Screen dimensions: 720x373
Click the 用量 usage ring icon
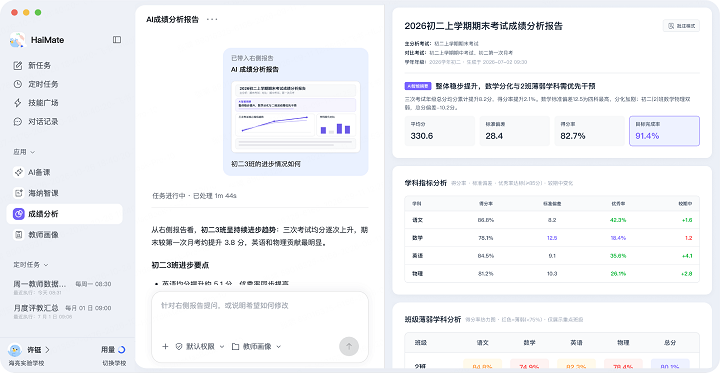tap(122, 350)
